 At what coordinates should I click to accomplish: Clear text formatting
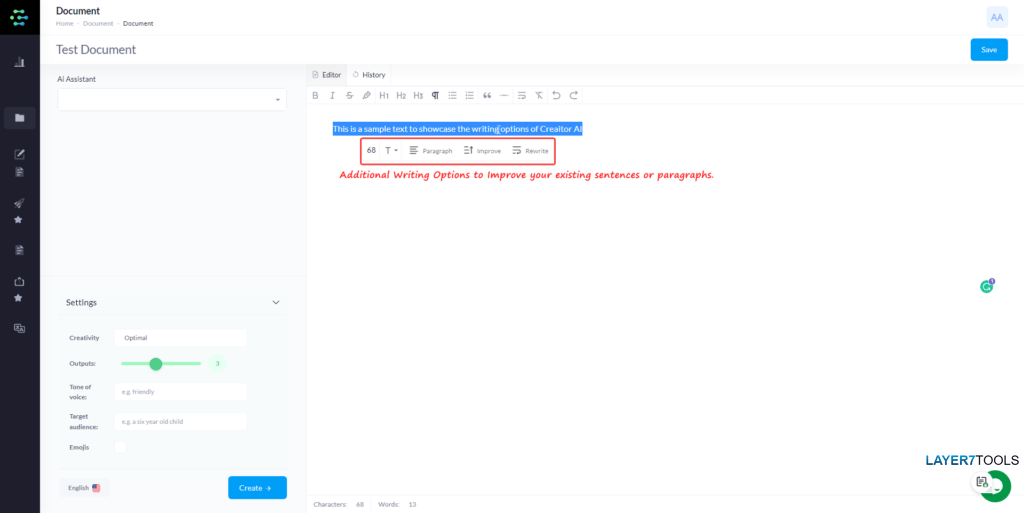539,95
